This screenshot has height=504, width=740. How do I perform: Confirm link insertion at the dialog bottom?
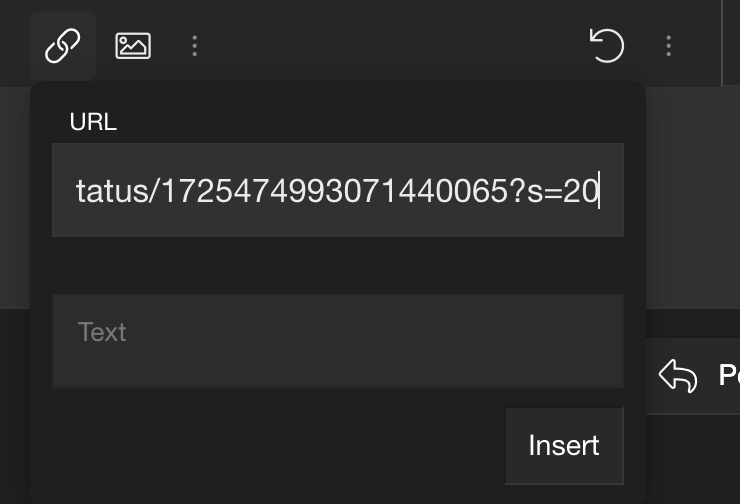[x=564, y=445]
